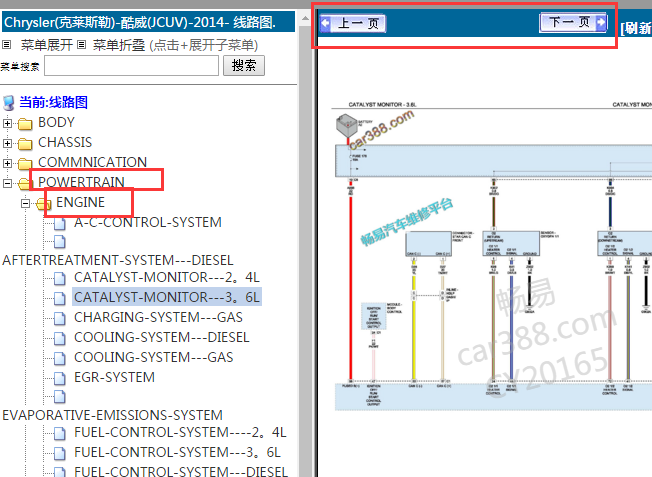
Task: Click the COMMNICATION folder icon
Action: (25, 163)
